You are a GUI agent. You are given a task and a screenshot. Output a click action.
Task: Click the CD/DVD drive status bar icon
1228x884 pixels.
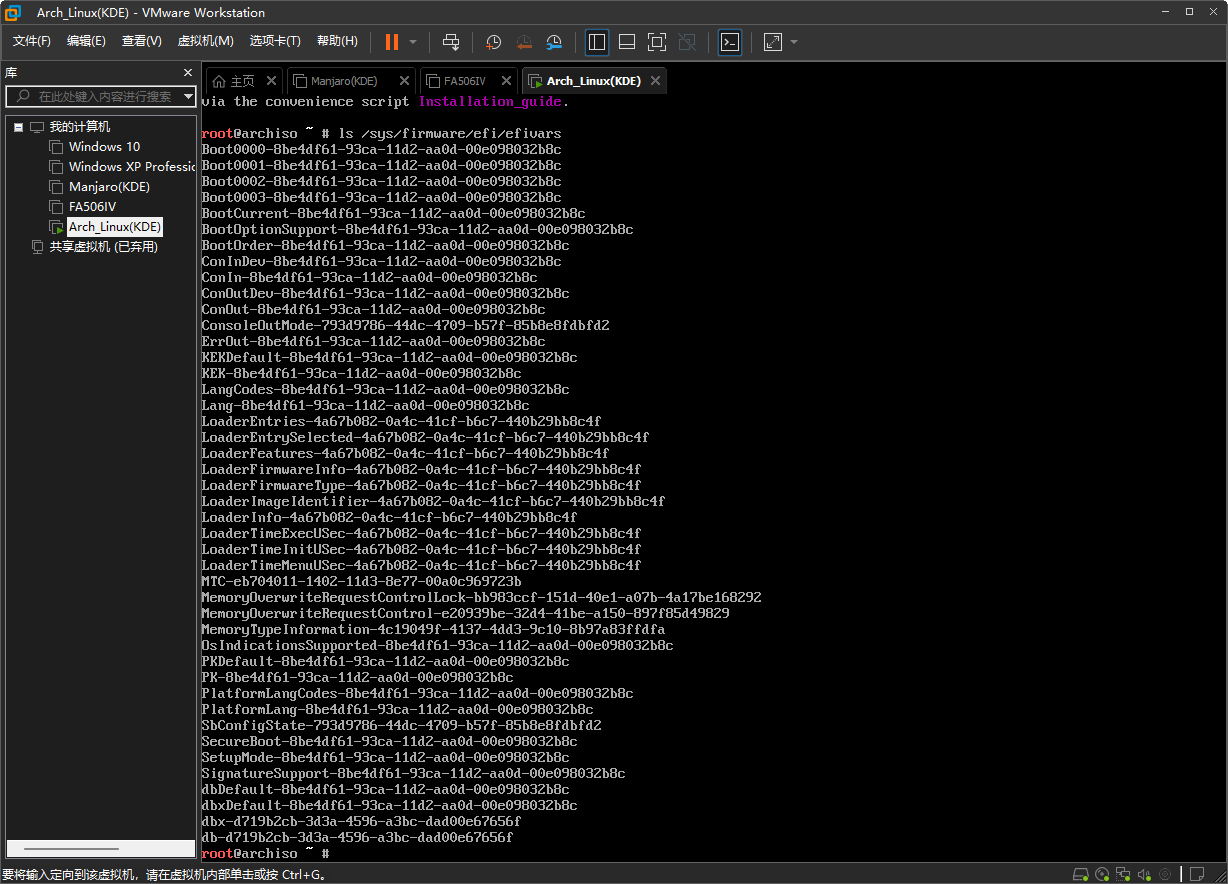coord(1102,874)
